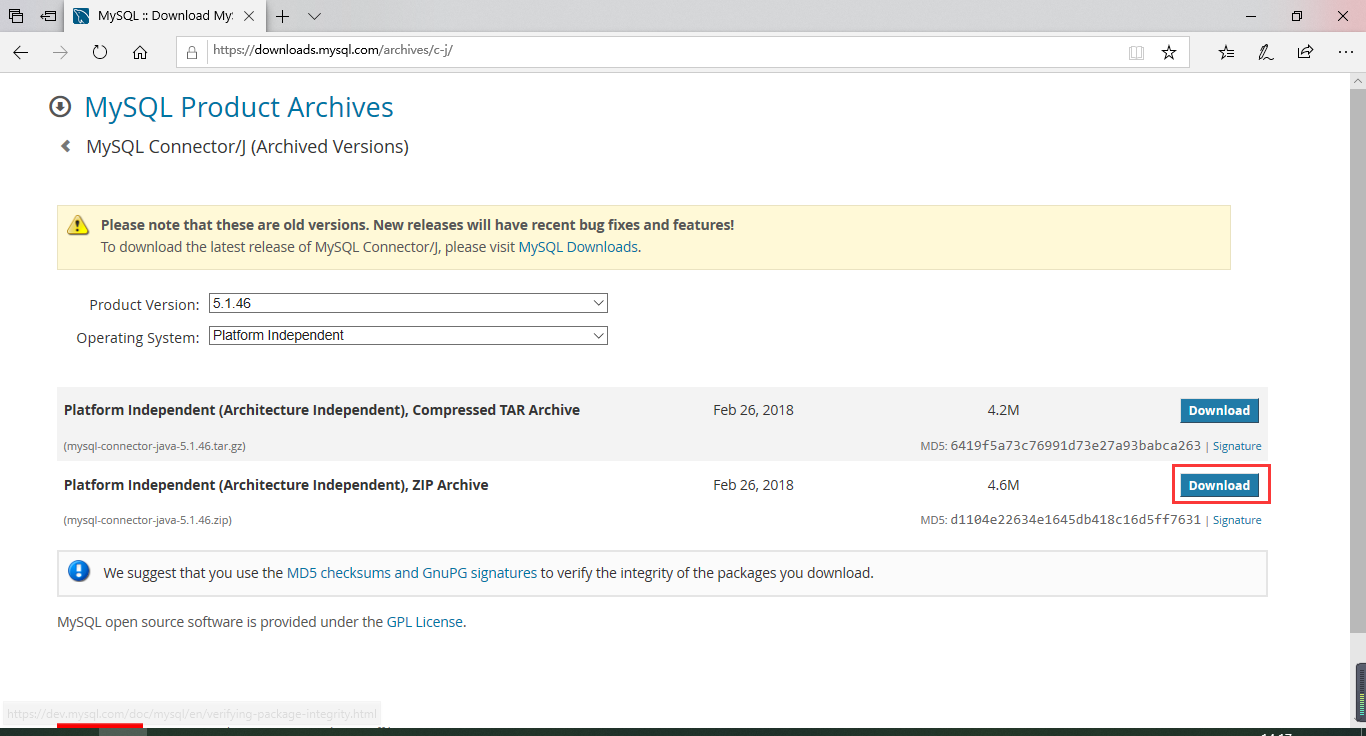Image resolution: width=1366 pixels, height=736 pixels.
Task: Open Signature link for zip file
Action: 1237,520
